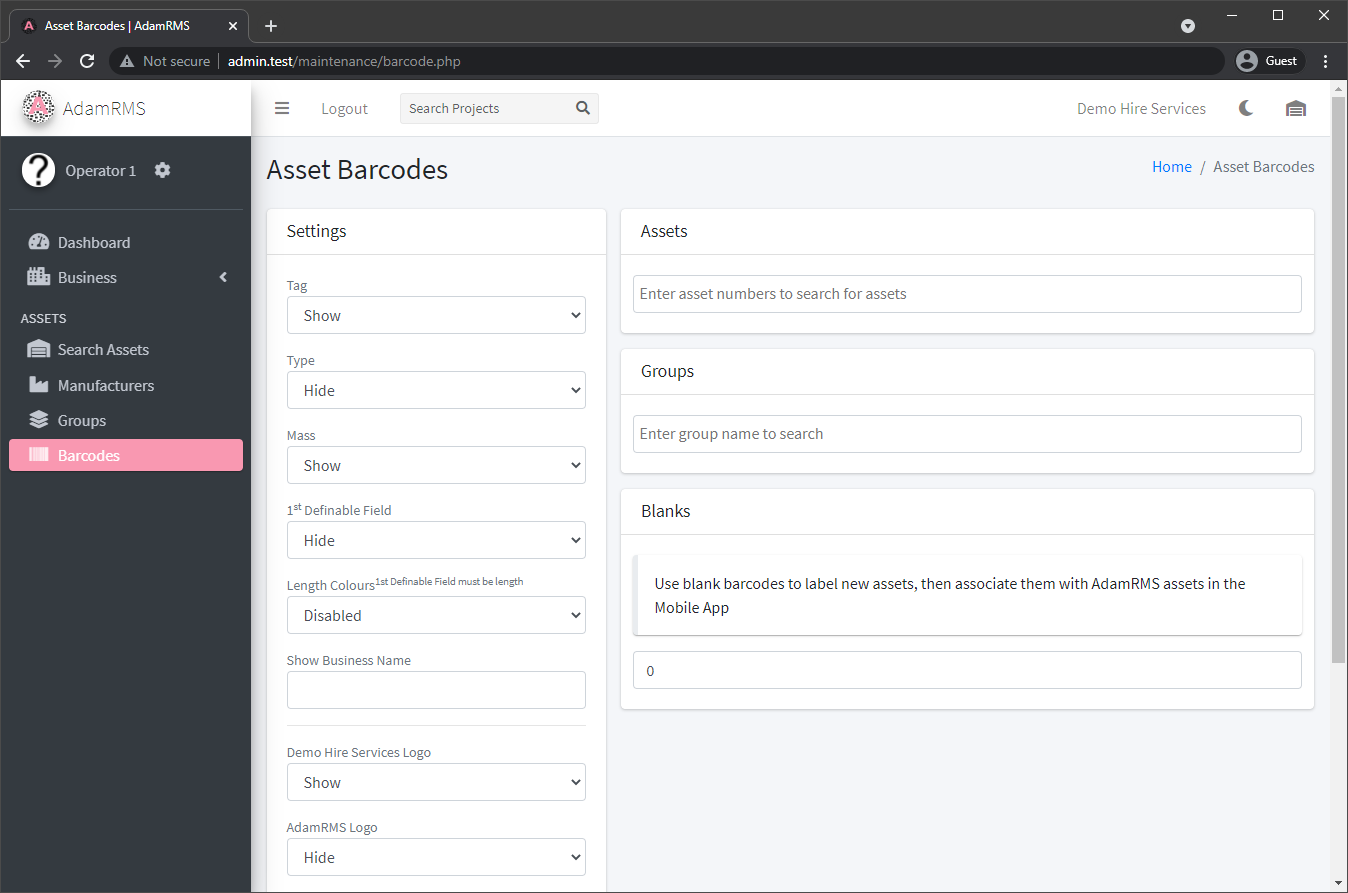The image size is (1348, 893).
Task: Click the asset numbers search field
Action: coord(966,294)
